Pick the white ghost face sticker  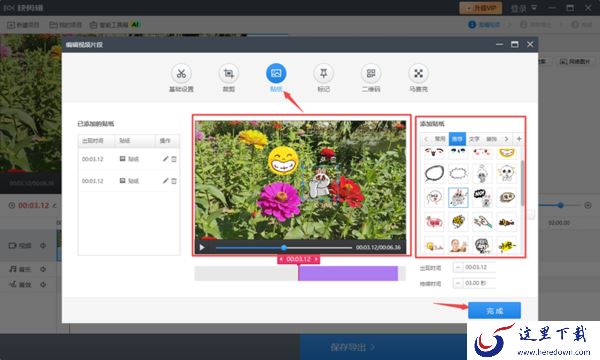click(x=507, y=173)
